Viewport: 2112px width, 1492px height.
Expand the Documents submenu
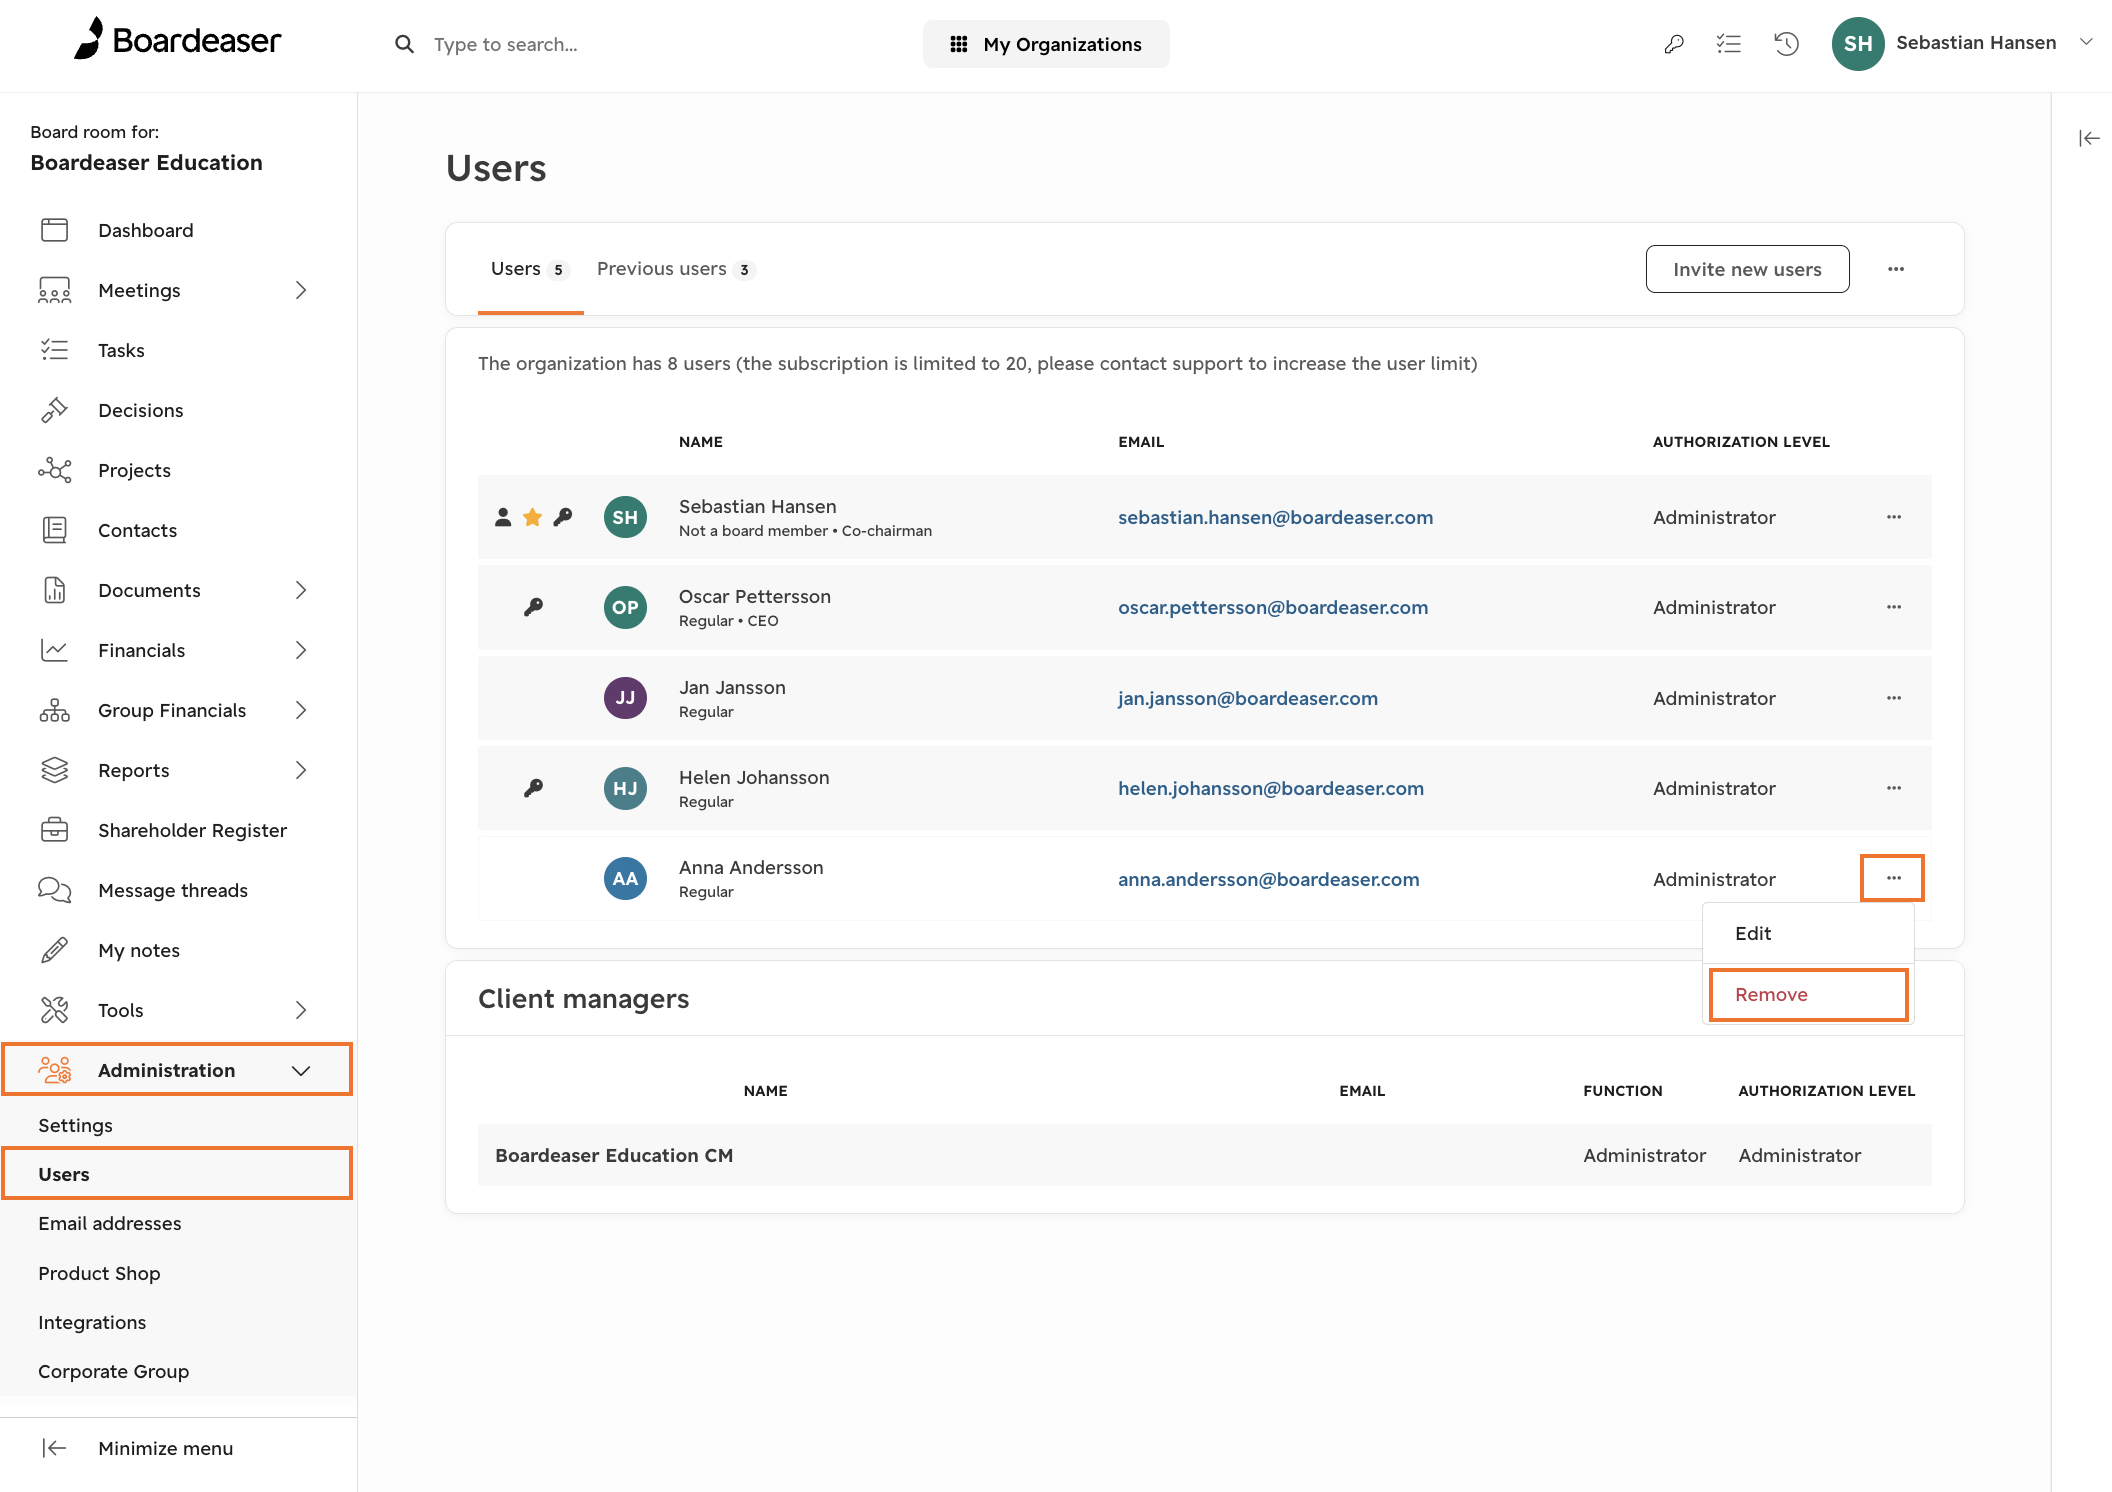pyautogui.click(x=301, y=590)
